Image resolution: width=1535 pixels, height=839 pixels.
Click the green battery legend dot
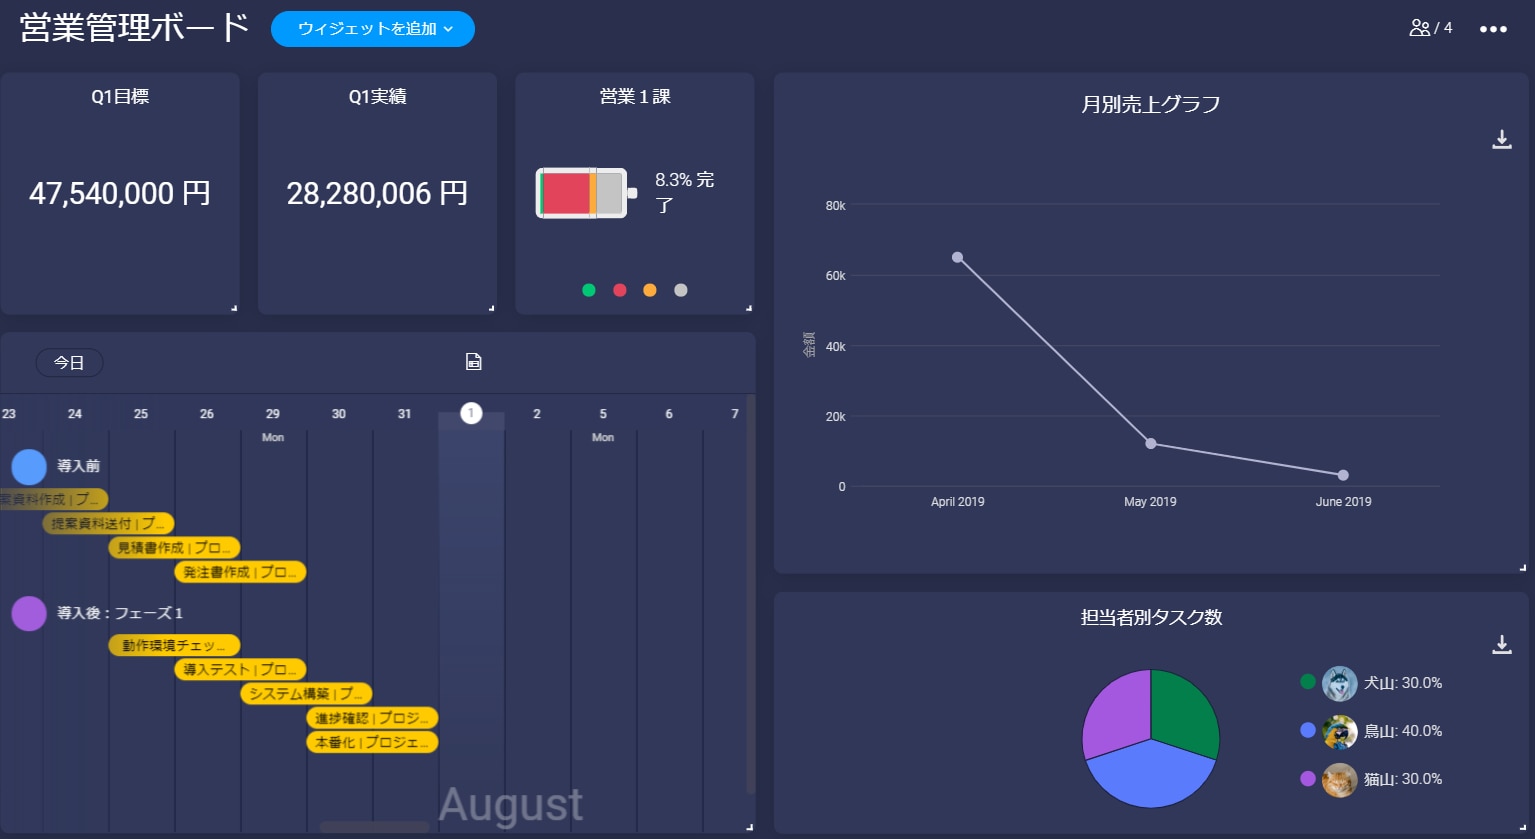[589, 290]
